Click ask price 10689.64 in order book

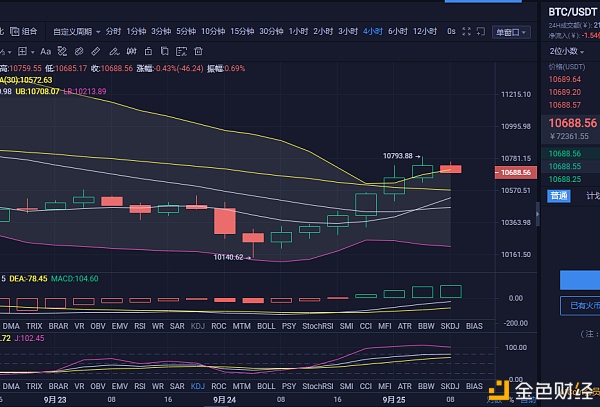point(564,79)
